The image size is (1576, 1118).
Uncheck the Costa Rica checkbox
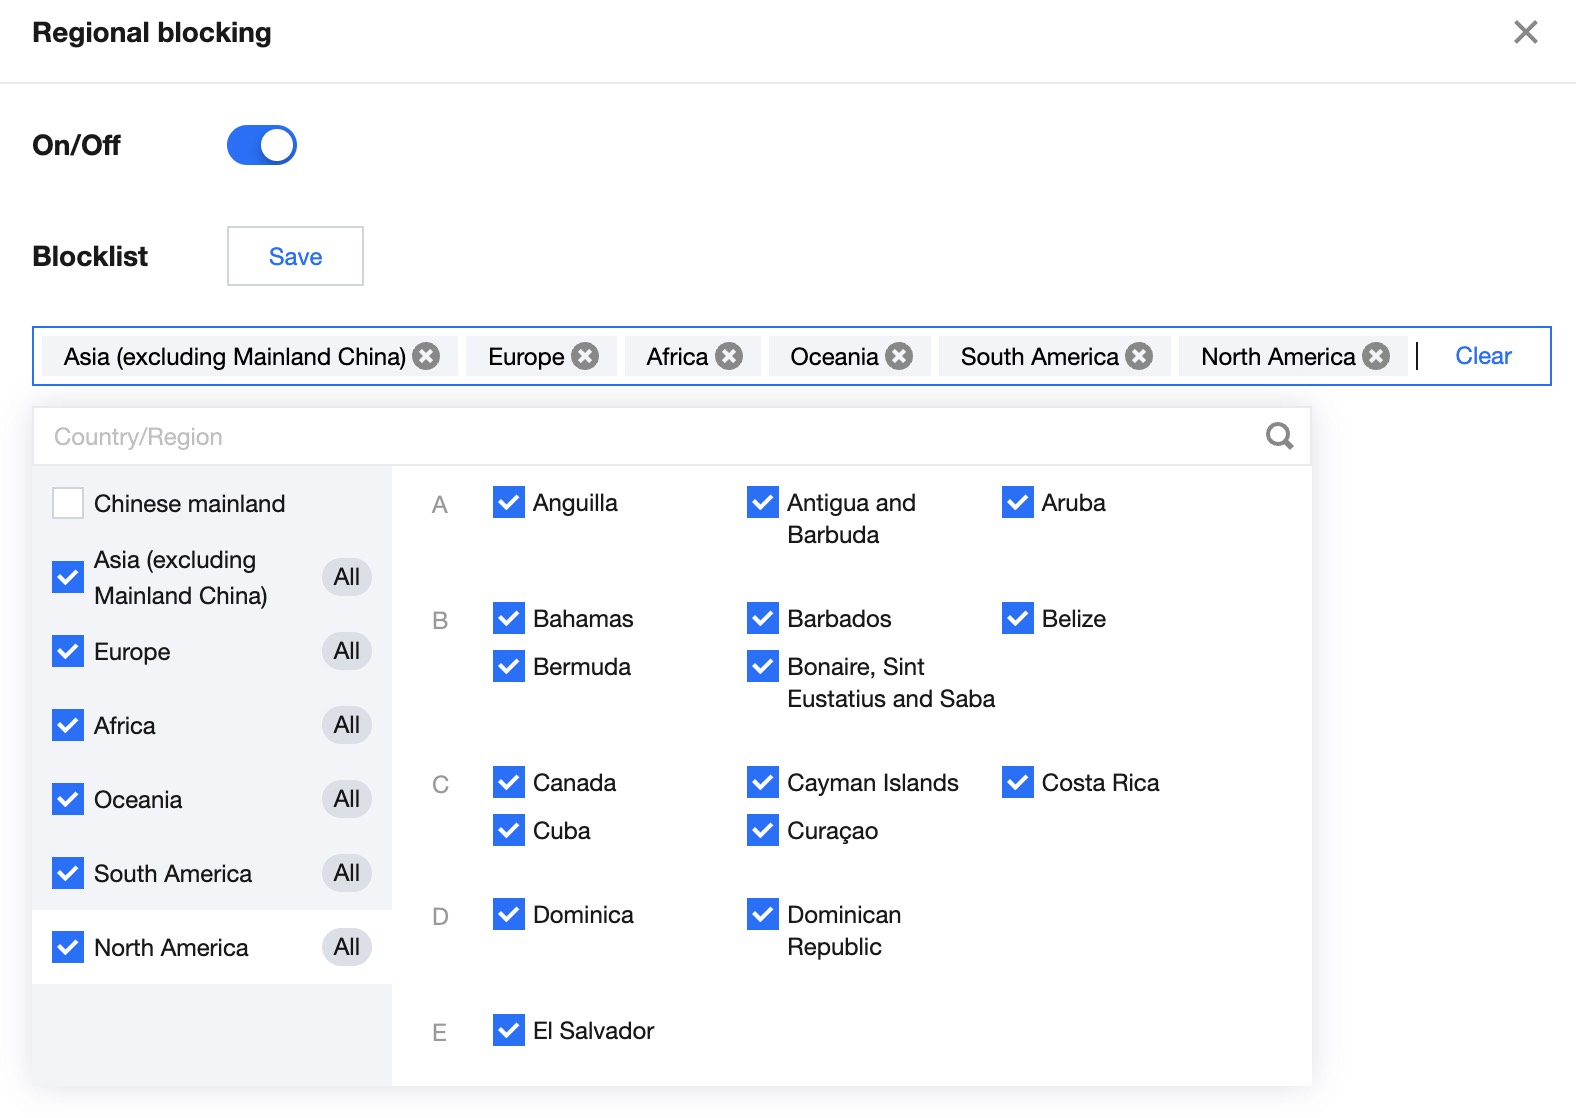[1017, 782]
